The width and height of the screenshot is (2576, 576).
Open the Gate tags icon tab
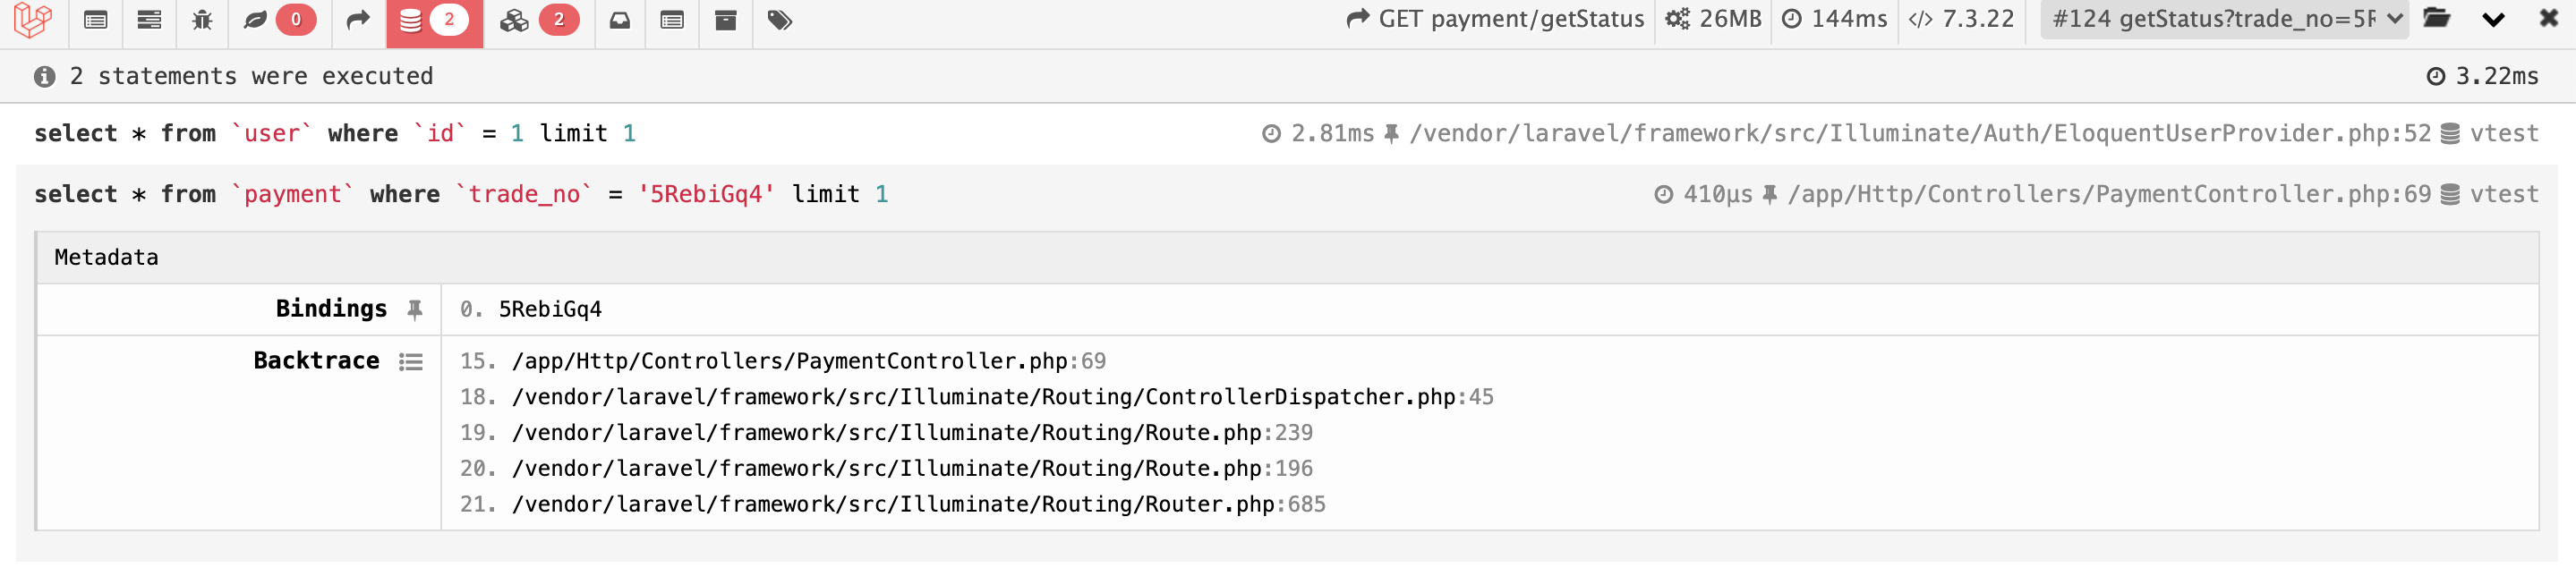[x=780, y=20]
